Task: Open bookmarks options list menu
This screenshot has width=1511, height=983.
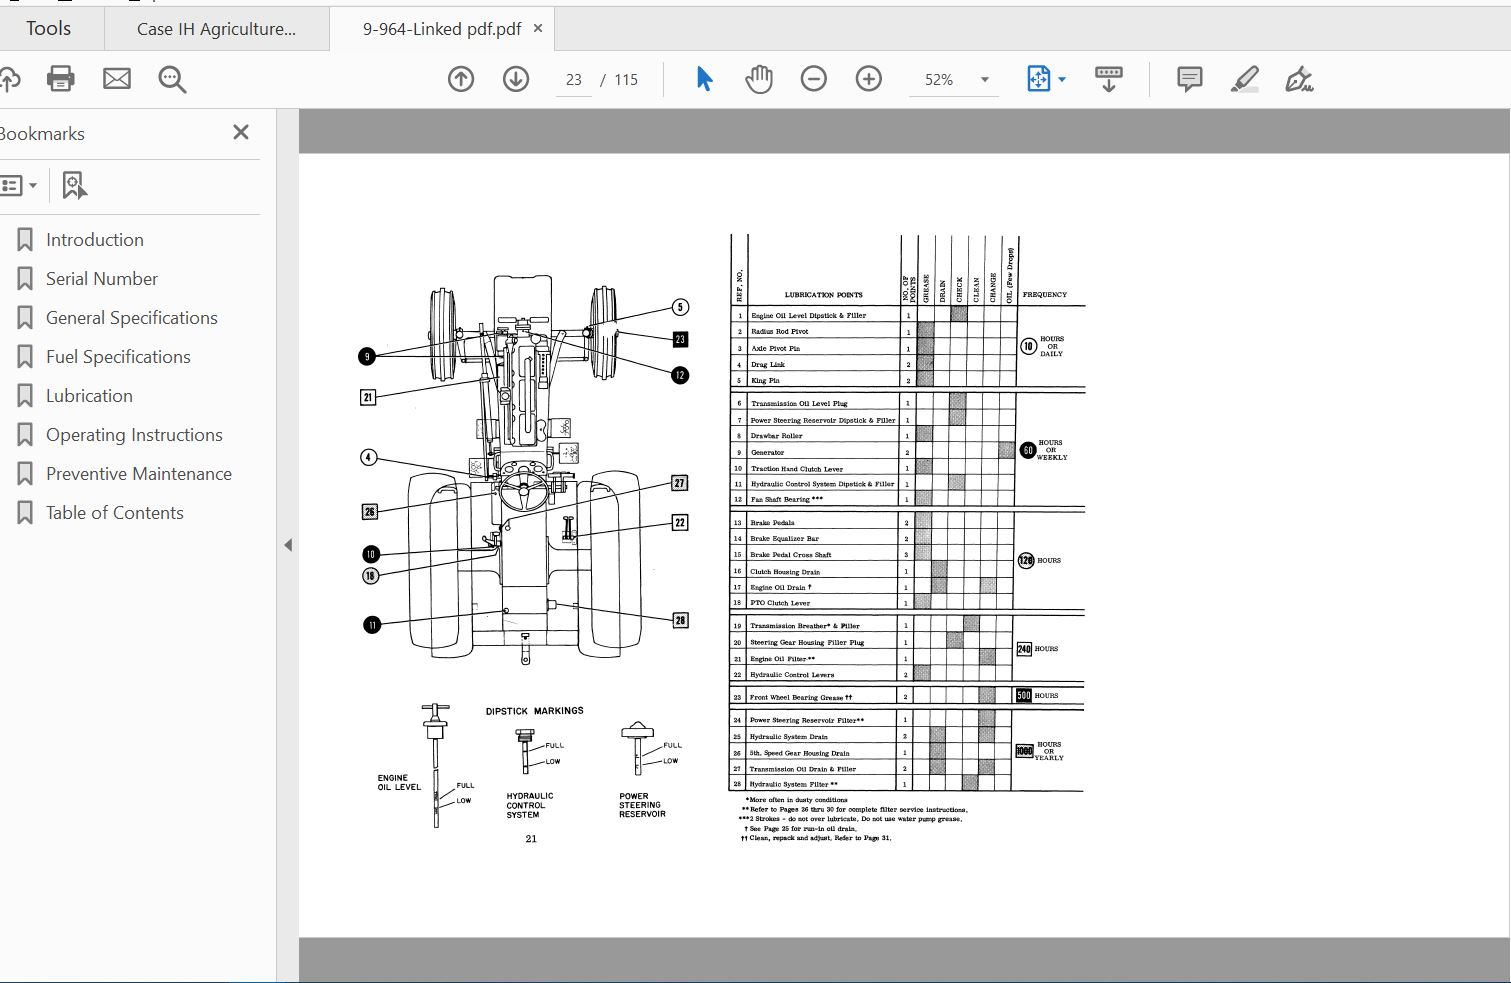Action: point(19,185)
